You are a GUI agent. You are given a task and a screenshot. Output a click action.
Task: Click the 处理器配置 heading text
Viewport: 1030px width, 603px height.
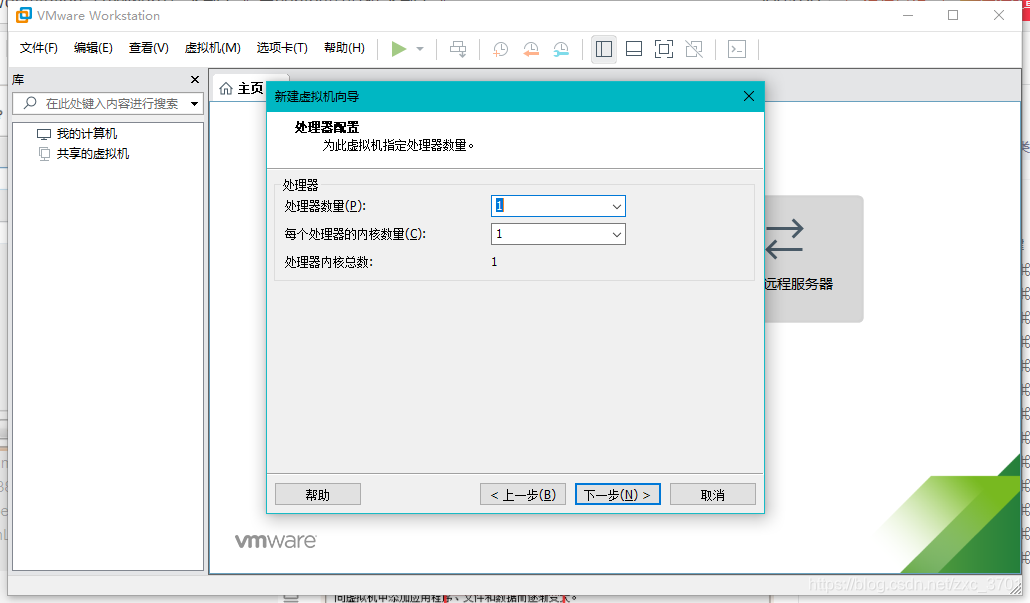(x=326, y=127)
